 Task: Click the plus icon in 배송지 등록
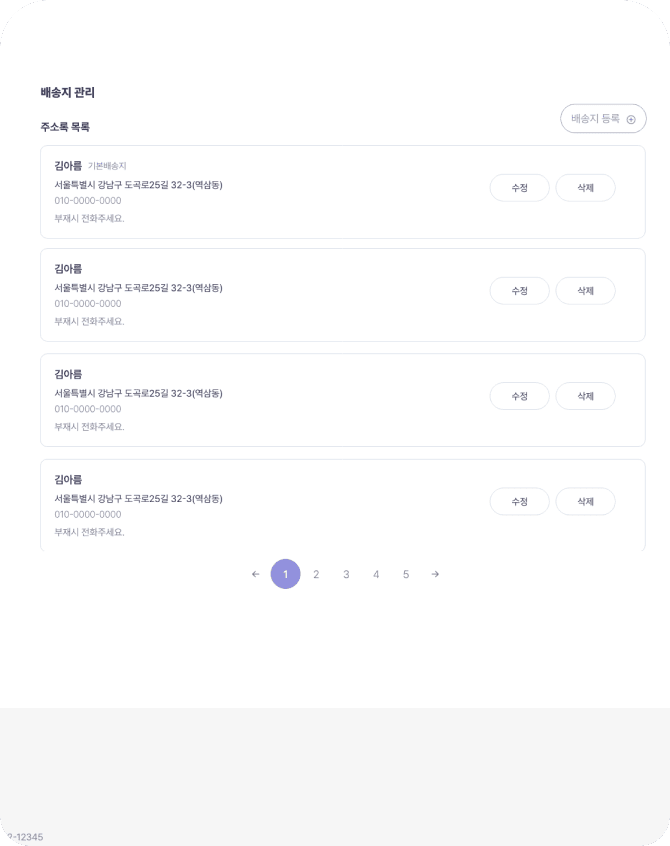(631, 119)
